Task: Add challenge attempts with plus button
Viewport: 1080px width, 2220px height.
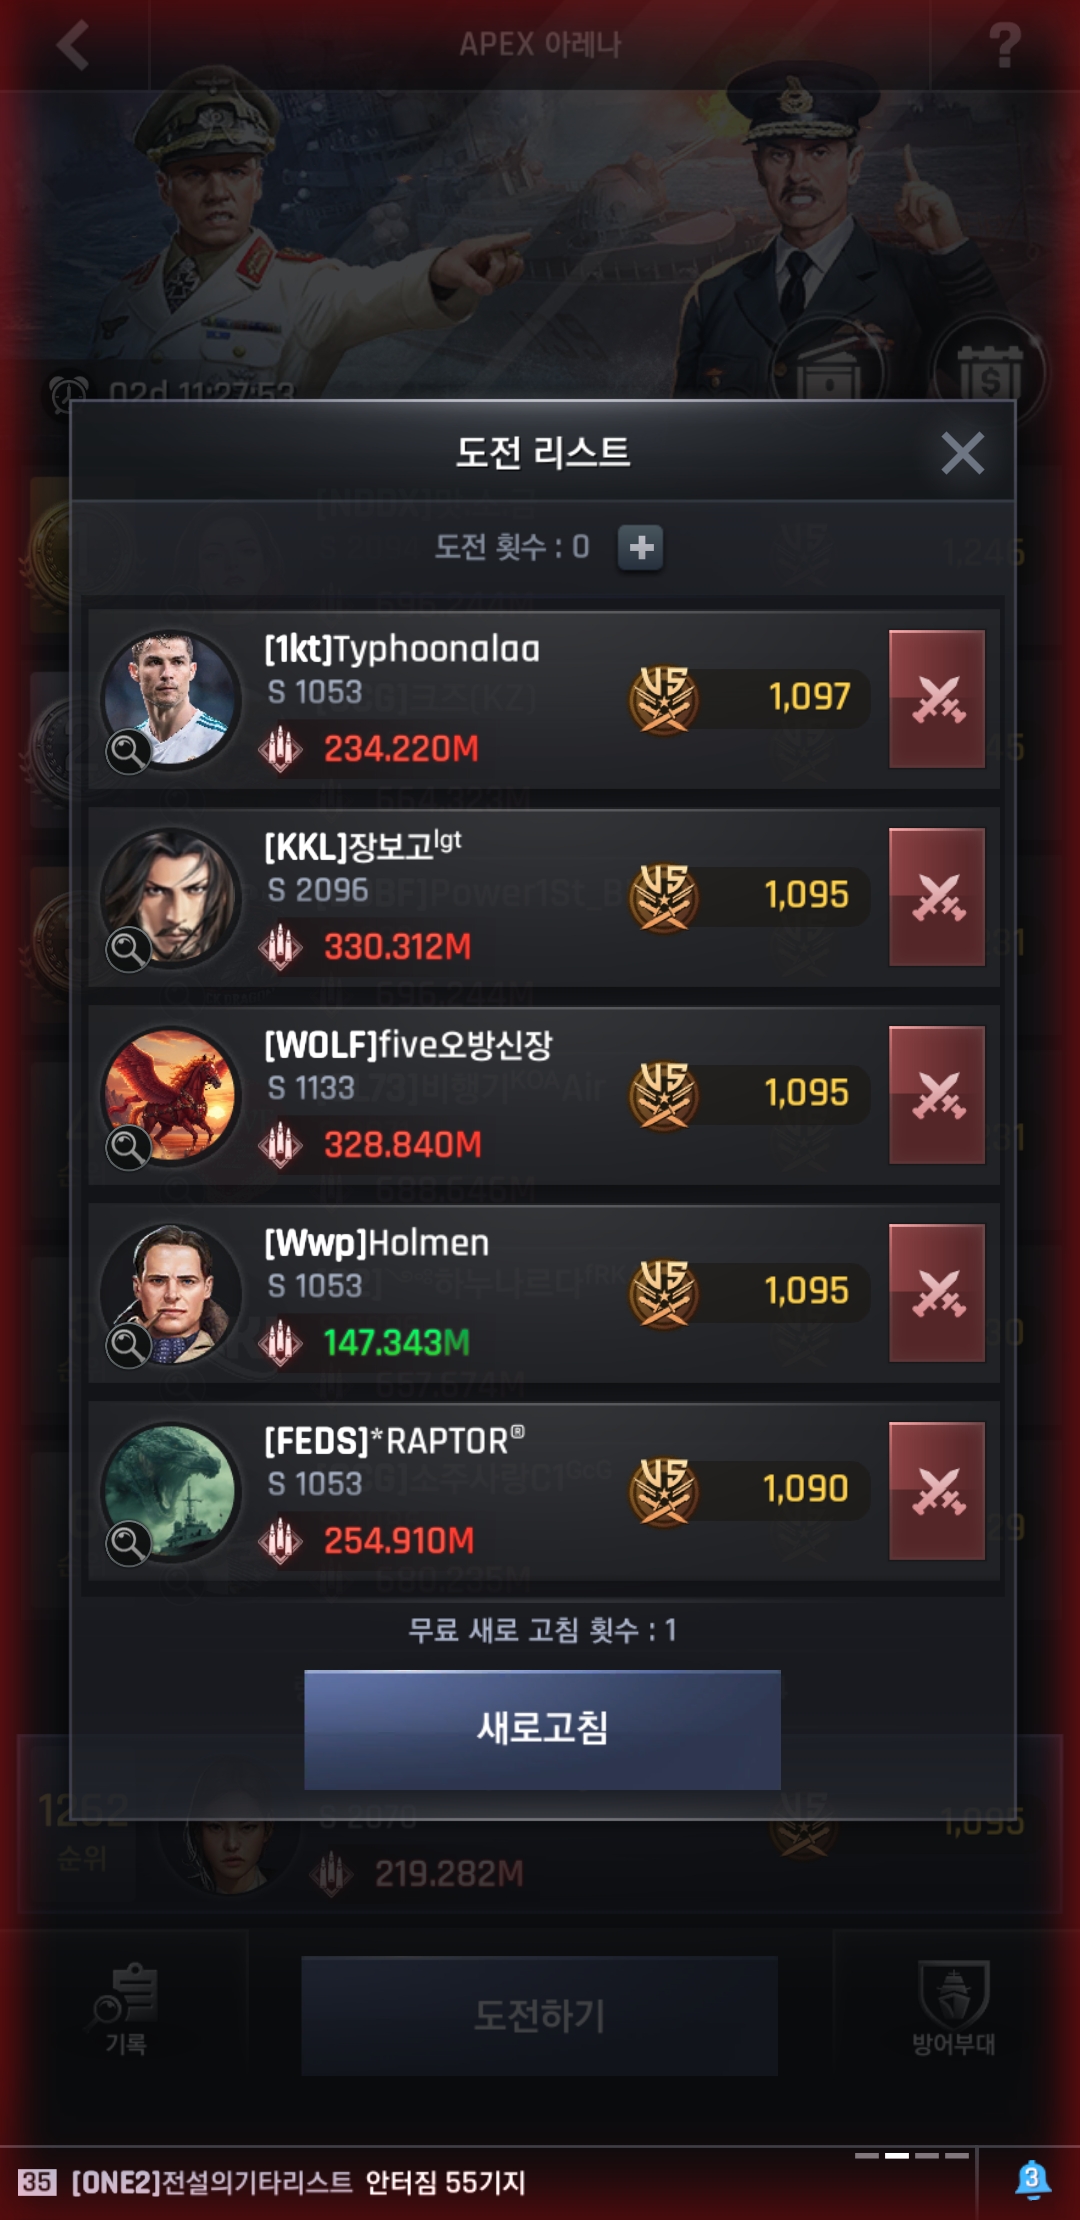Action: pos(641,547)
